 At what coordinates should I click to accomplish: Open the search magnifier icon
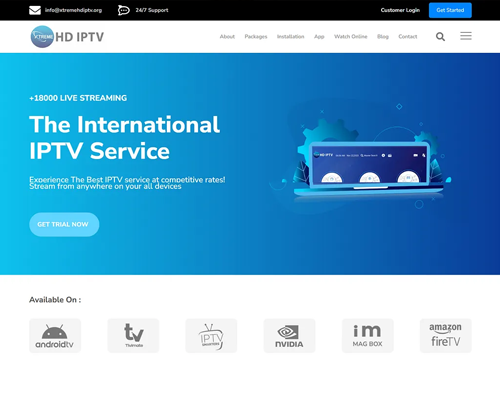point(440,37)
